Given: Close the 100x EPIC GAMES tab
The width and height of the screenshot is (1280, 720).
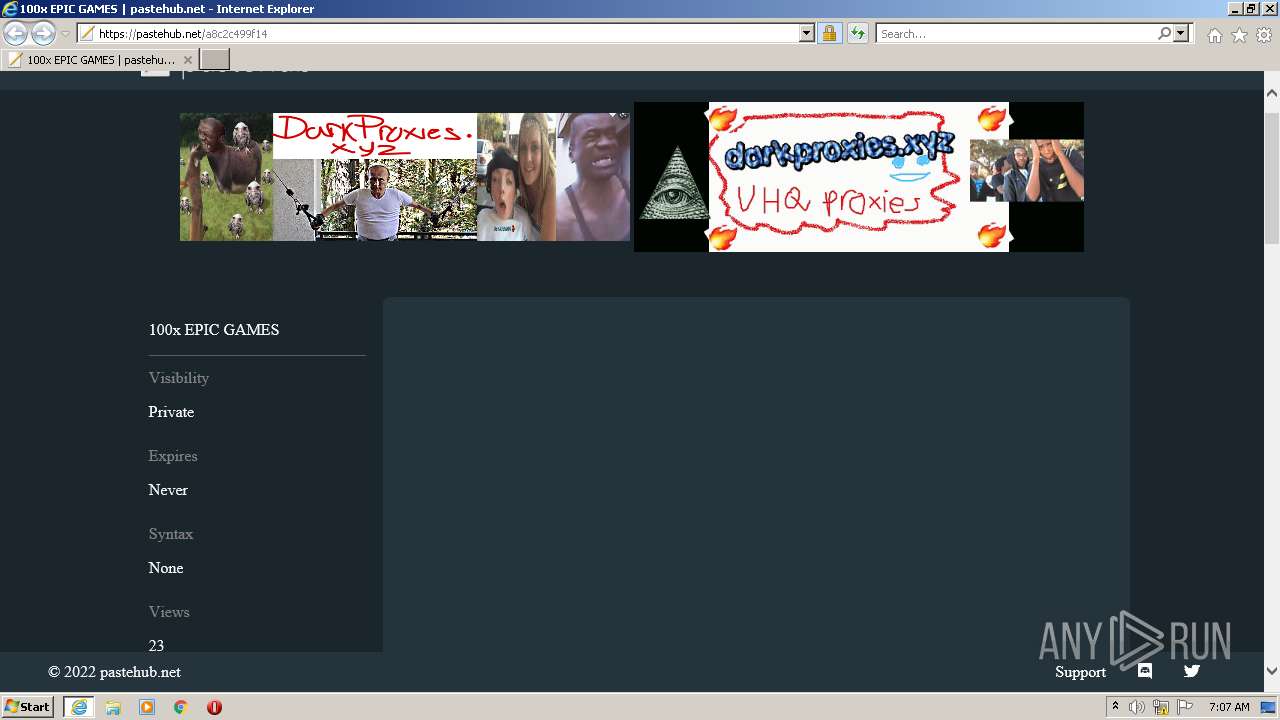Looking at the screenshot, I should click(x=187, y=60).
